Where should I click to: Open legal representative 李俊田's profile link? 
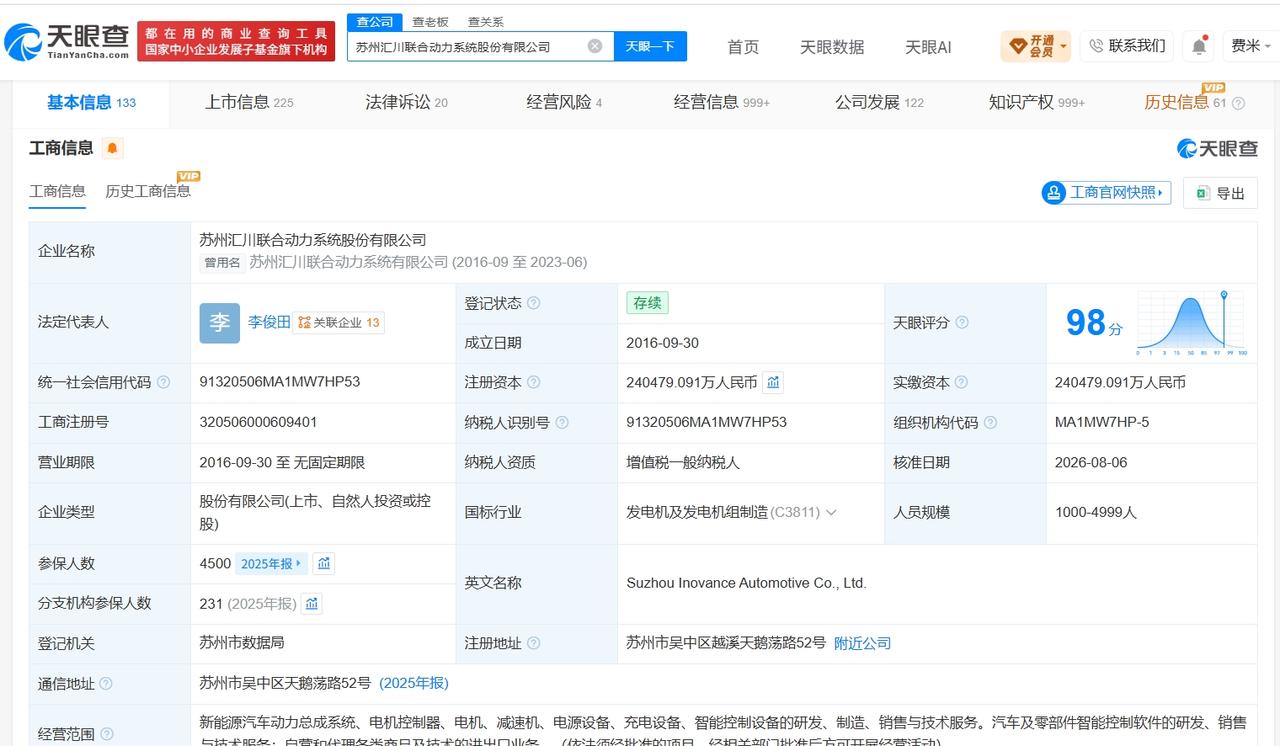269,322
